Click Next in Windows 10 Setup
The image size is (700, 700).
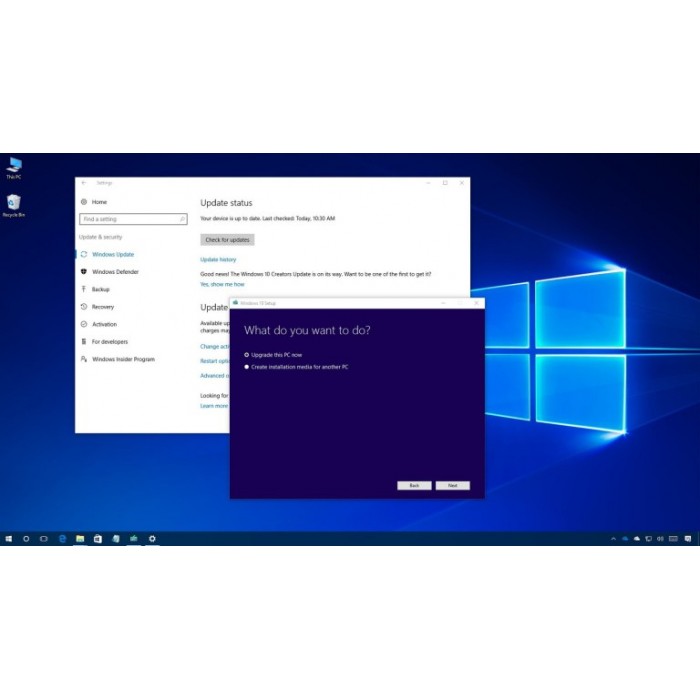coord(452,485)
